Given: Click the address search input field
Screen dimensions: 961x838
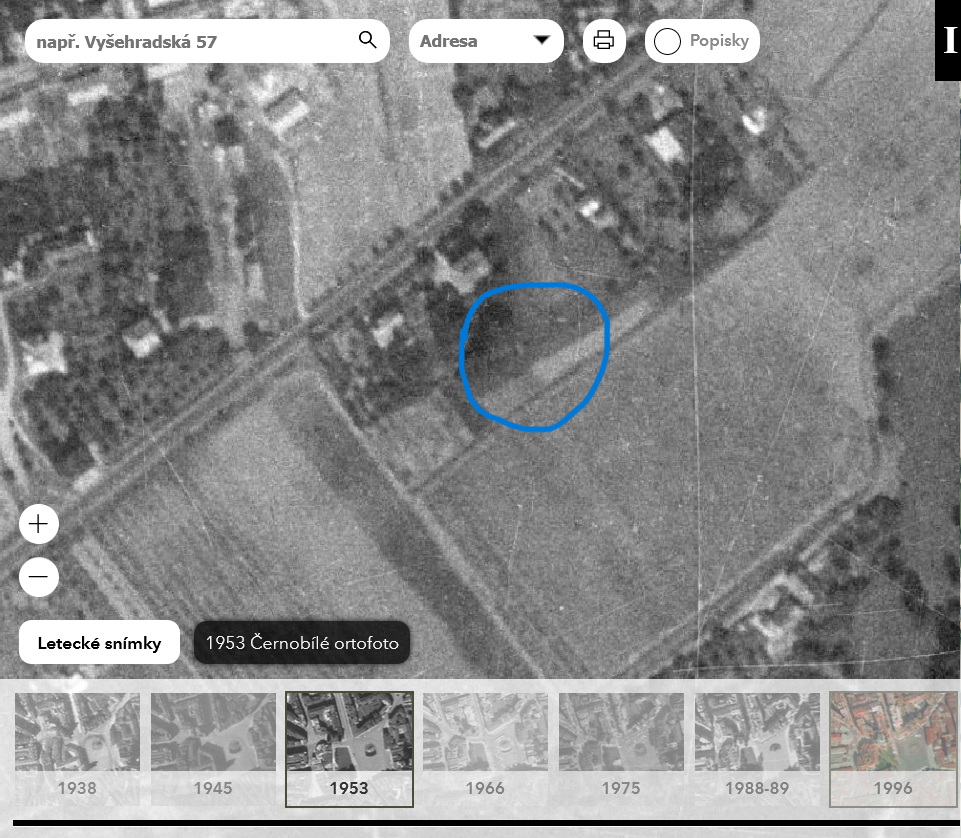Looking at the screenshot, I should click(190, 42).
